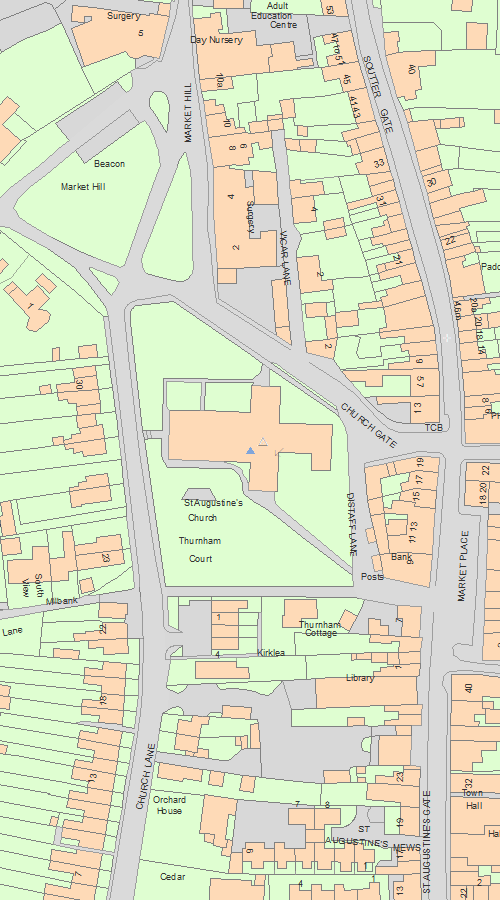This screenshot has height=900, width=500.
Task: Click the white outlined triangle marker
Action: [x=263, y=441]
